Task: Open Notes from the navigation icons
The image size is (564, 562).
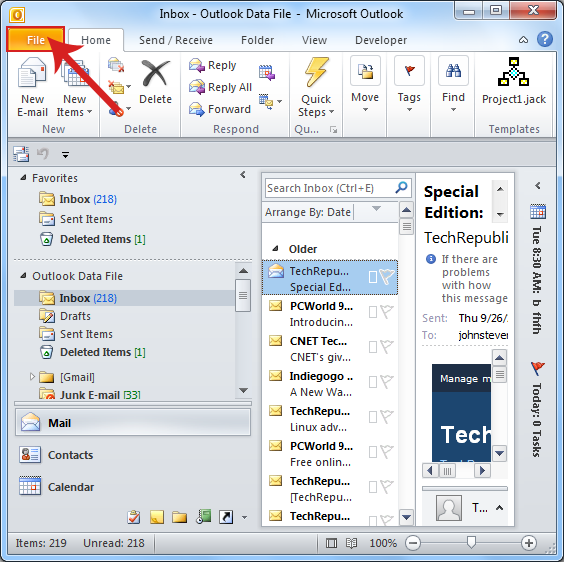Action: (157, 517)
